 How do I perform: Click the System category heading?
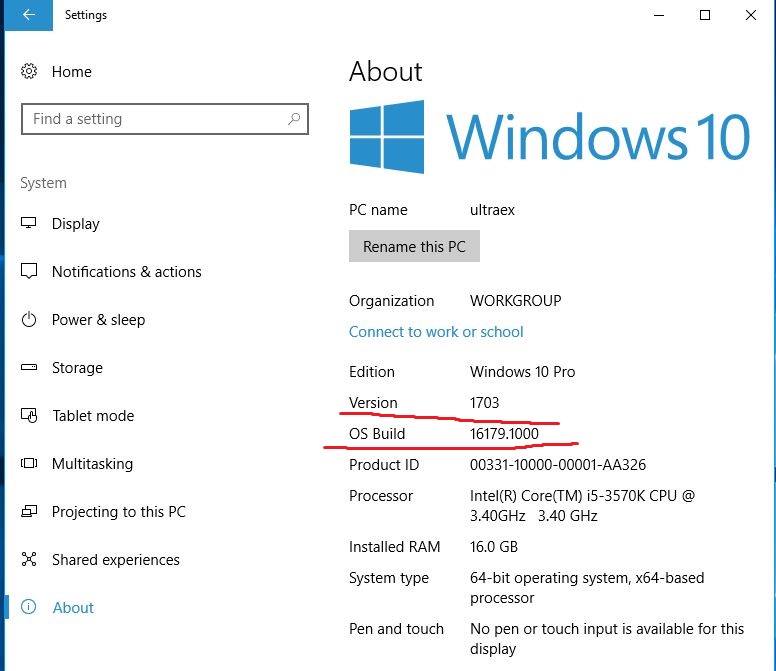click(44, 183)
